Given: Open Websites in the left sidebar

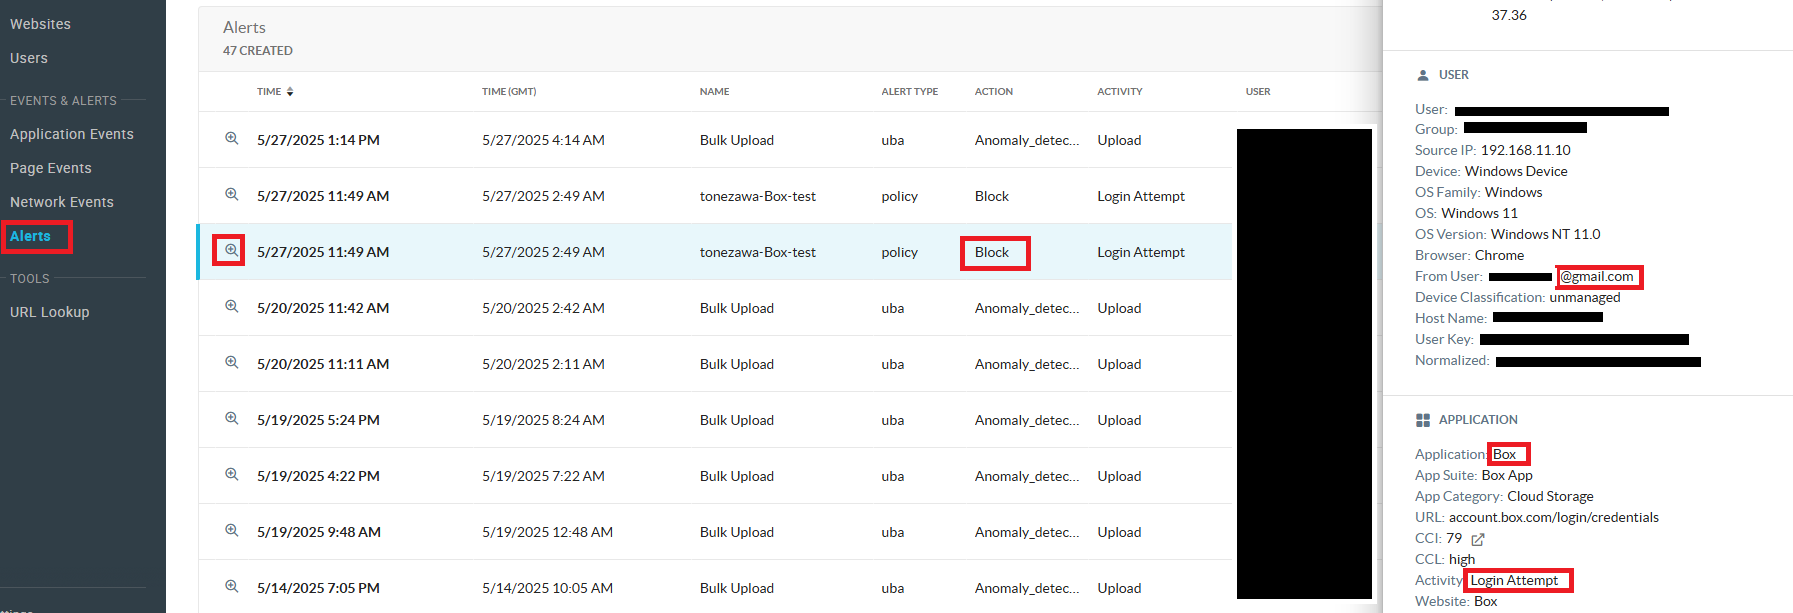Looking at the screenshot, I should click(40, 24).
